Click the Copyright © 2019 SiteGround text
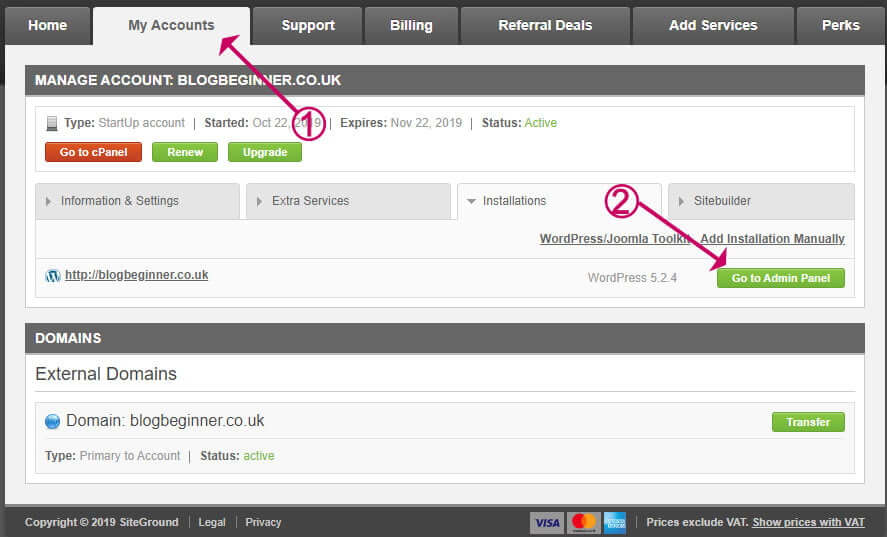This screenshot has width=887, height=537. [x=101, y=522]
